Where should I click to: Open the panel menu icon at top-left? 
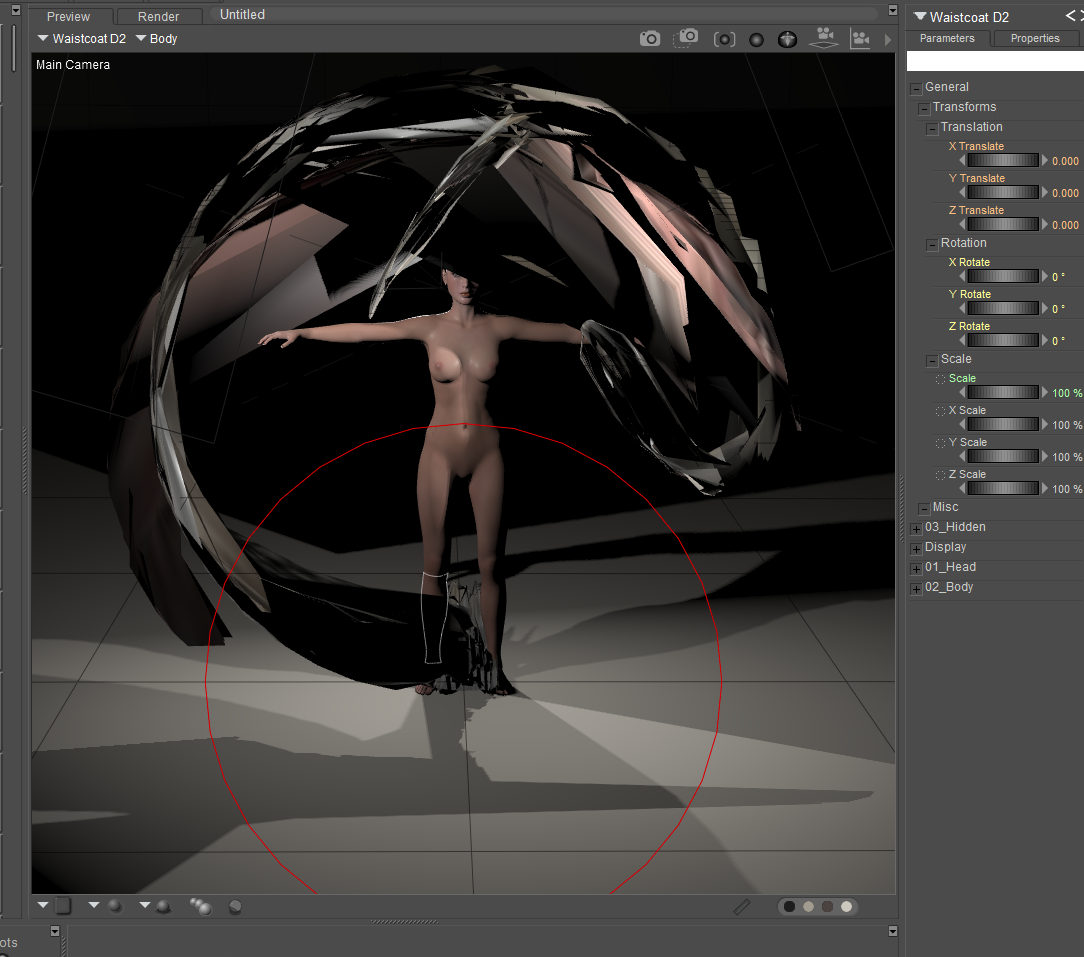[x=16, y=10]
